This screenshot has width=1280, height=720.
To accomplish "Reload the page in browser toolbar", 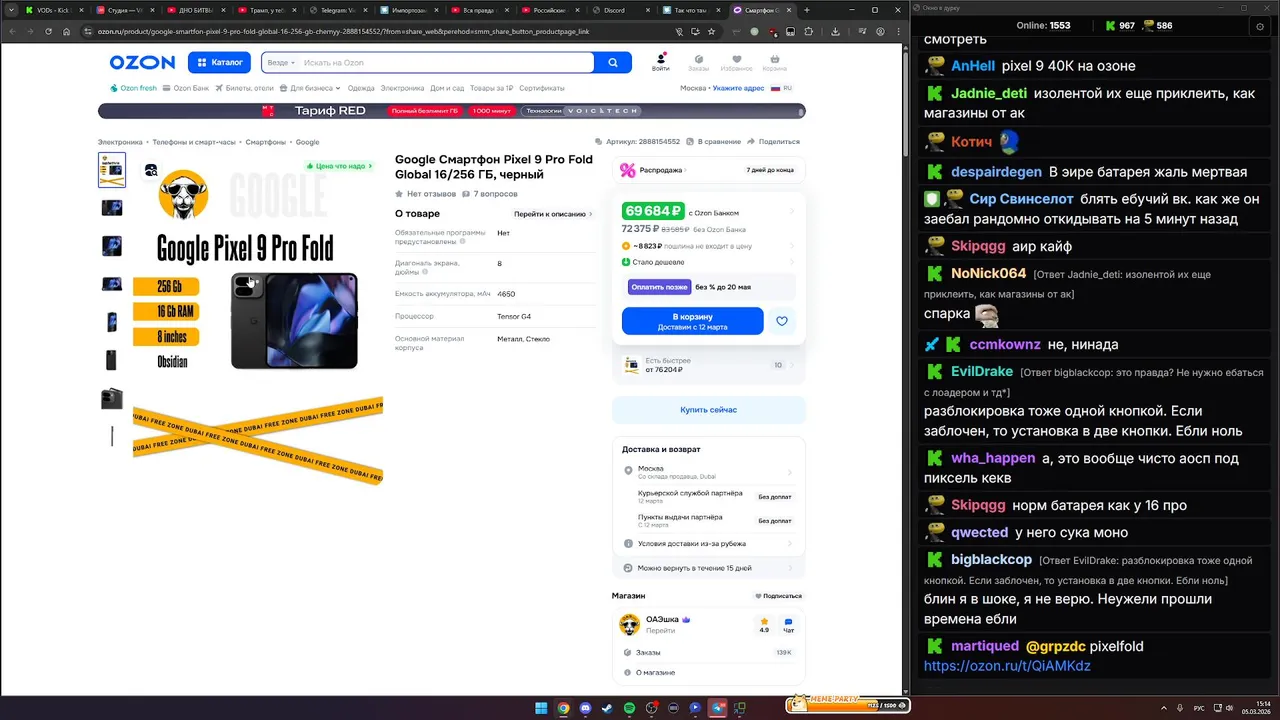I will pos(47,31).
